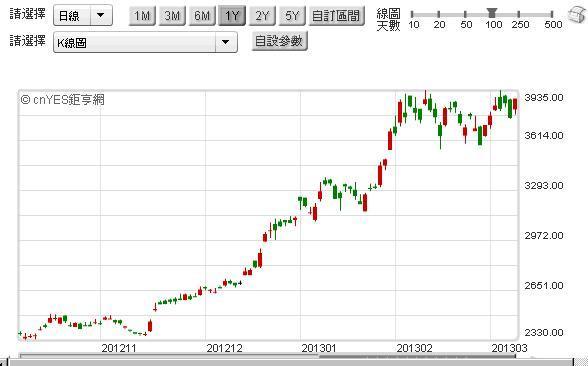Viewport: 588px width, 366px height.
Task: Open the K線圖 chart type dropdown
Action: click(x=146, y=42)
